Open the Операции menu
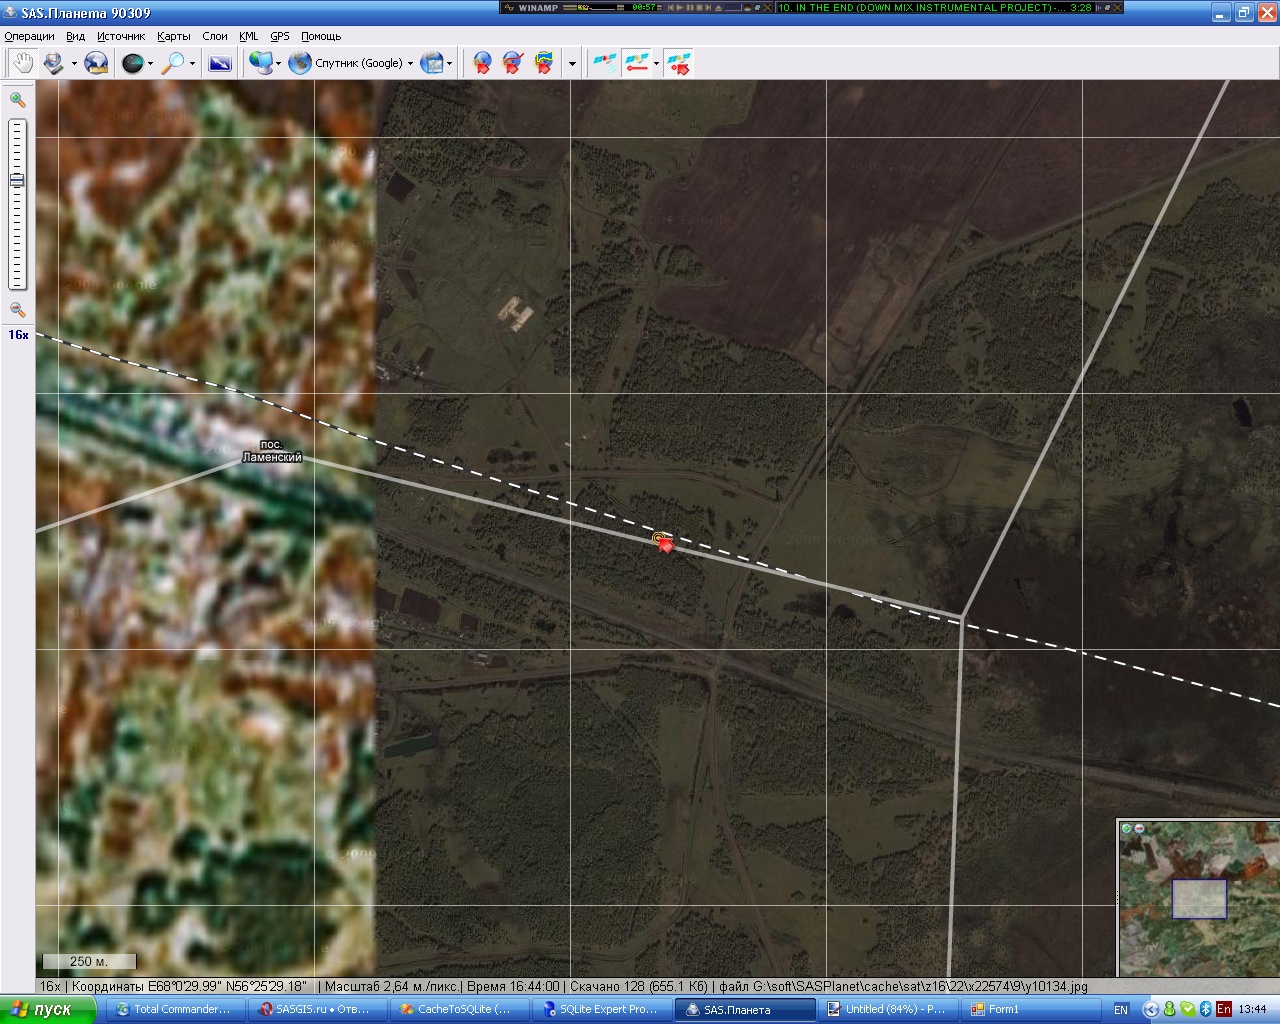This screenshot has height=1024, width=1280. point(29,36)
